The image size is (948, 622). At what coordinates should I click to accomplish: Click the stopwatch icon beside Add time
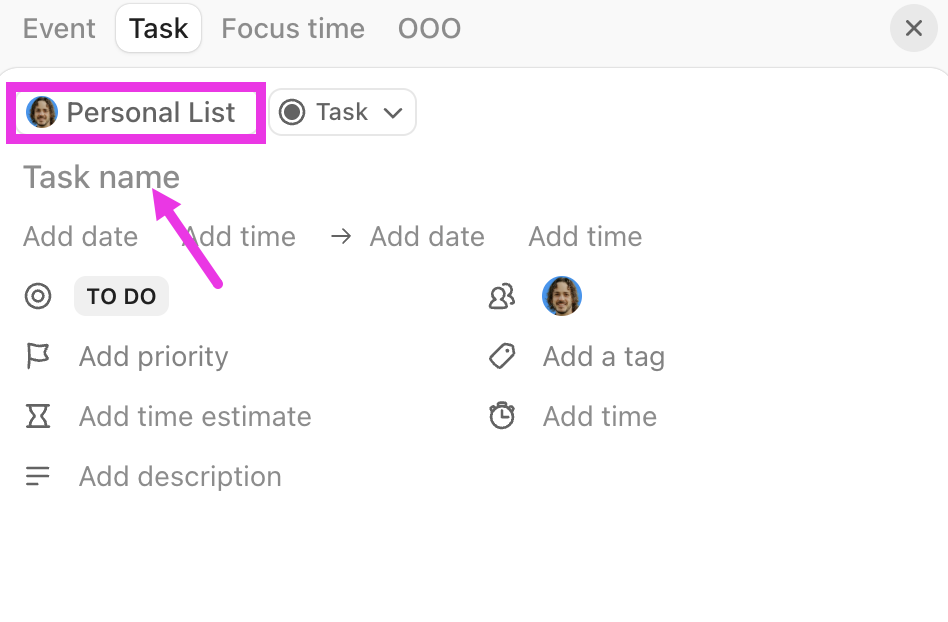(x=501, y=416)
